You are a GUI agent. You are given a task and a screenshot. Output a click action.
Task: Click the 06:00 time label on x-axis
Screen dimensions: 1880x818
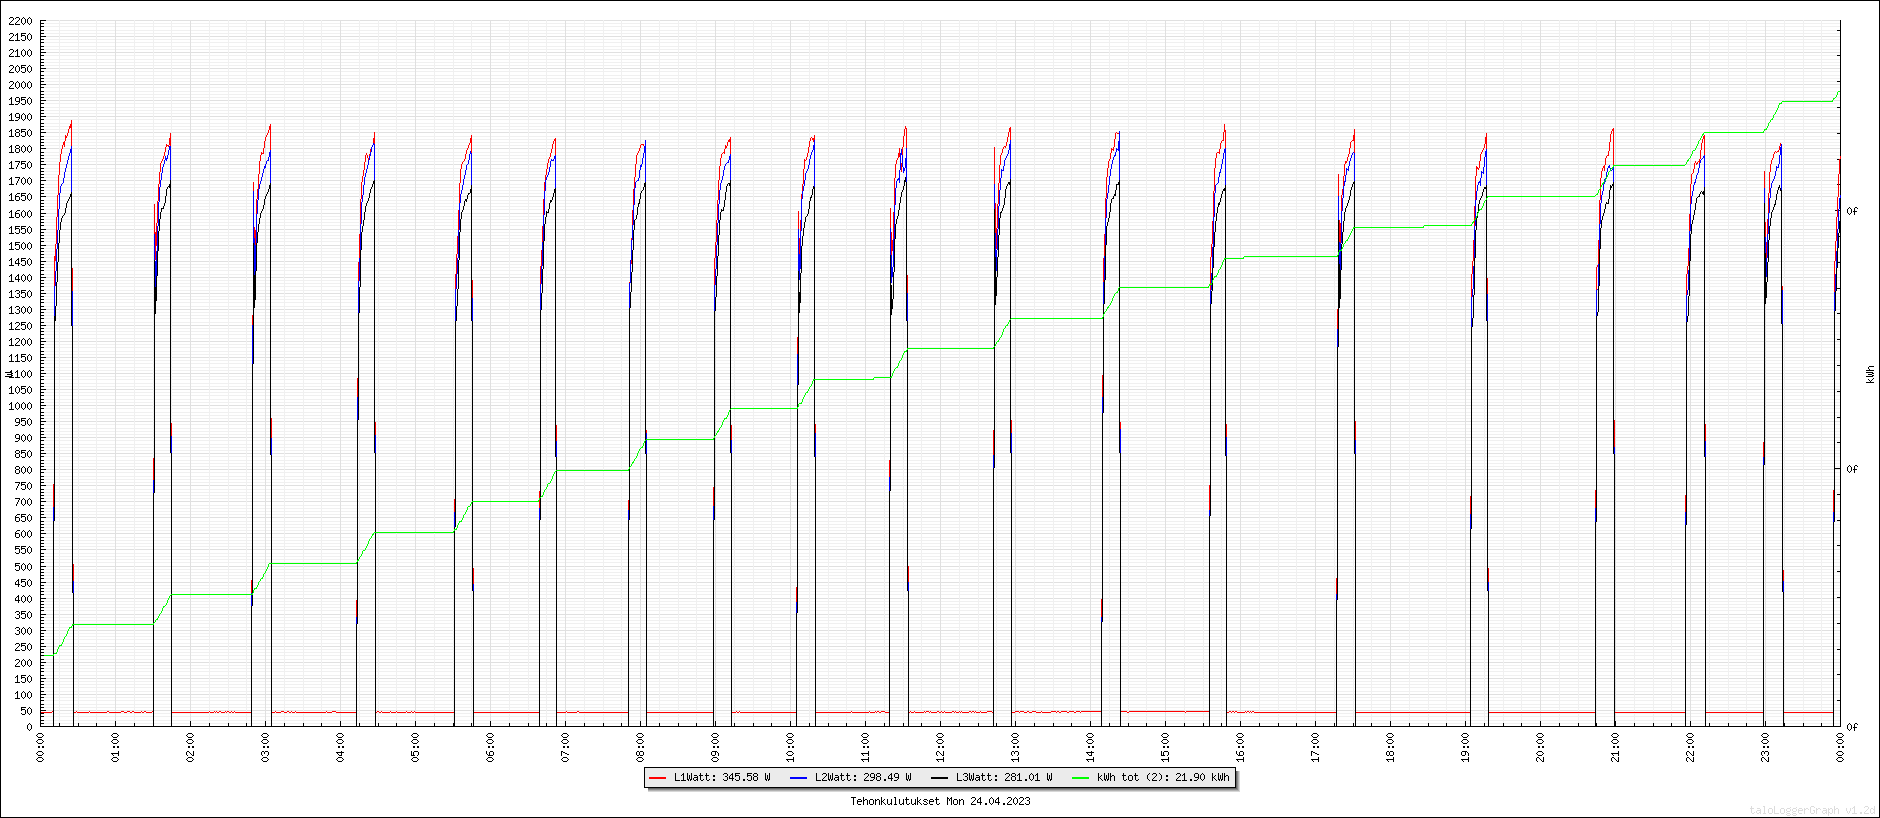491,747
